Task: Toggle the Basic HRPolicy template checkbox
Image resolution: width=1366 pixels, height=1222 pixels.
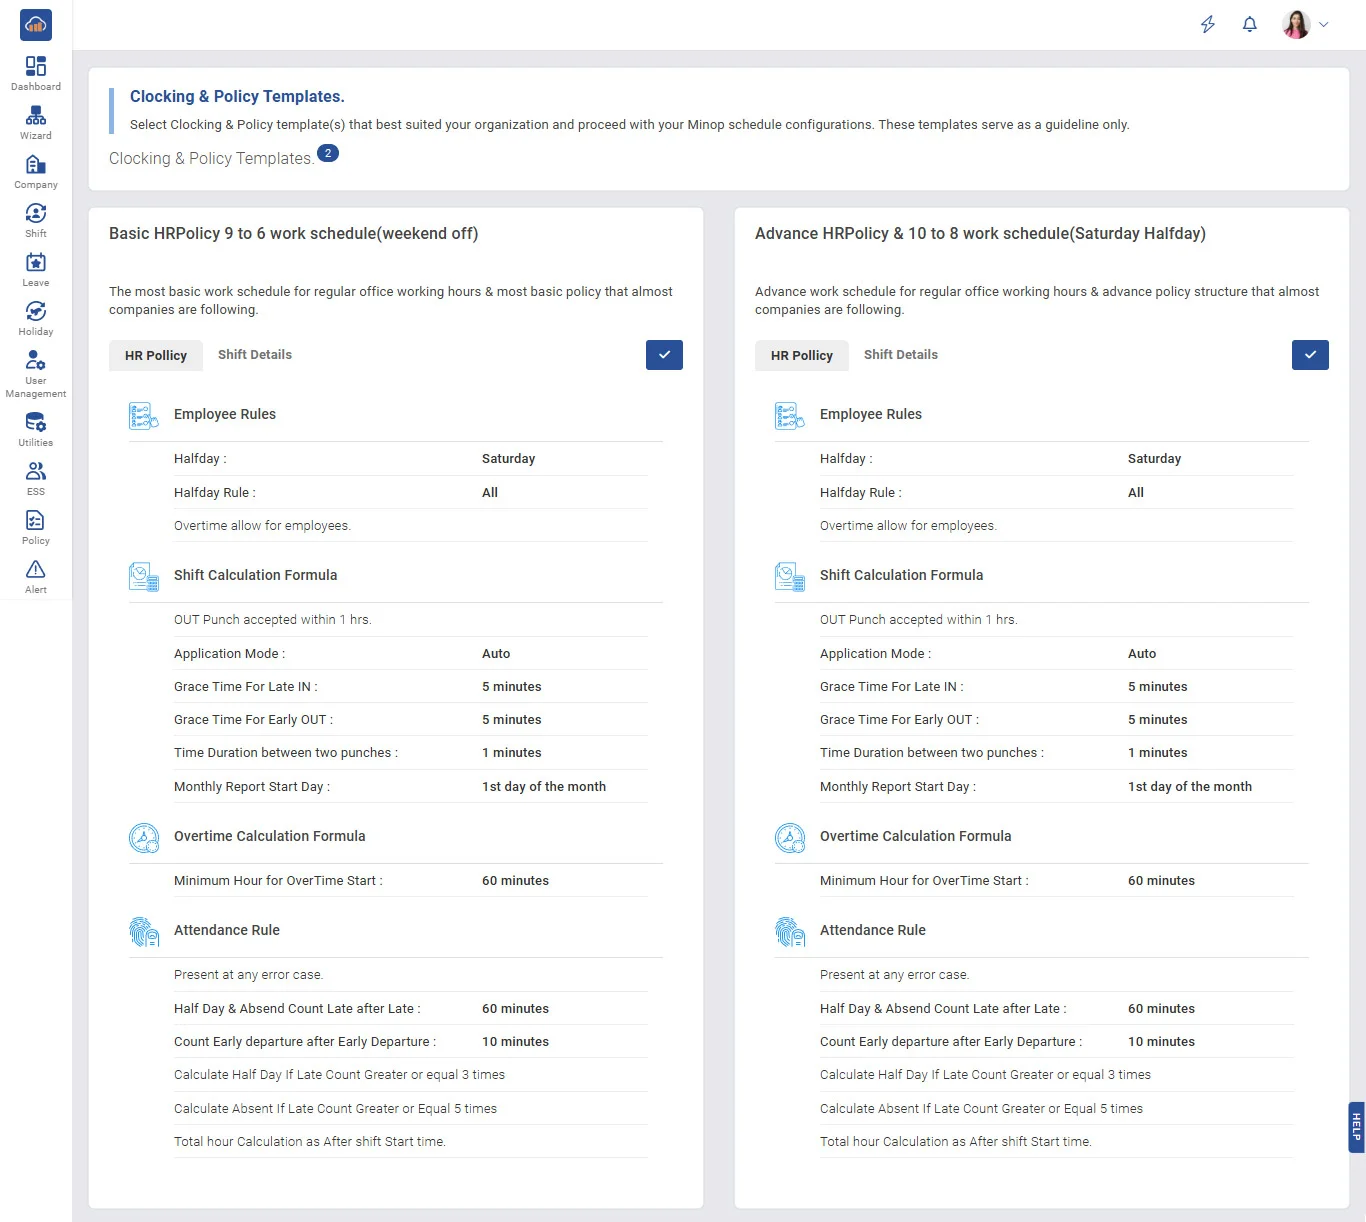Action: point(664,355)
